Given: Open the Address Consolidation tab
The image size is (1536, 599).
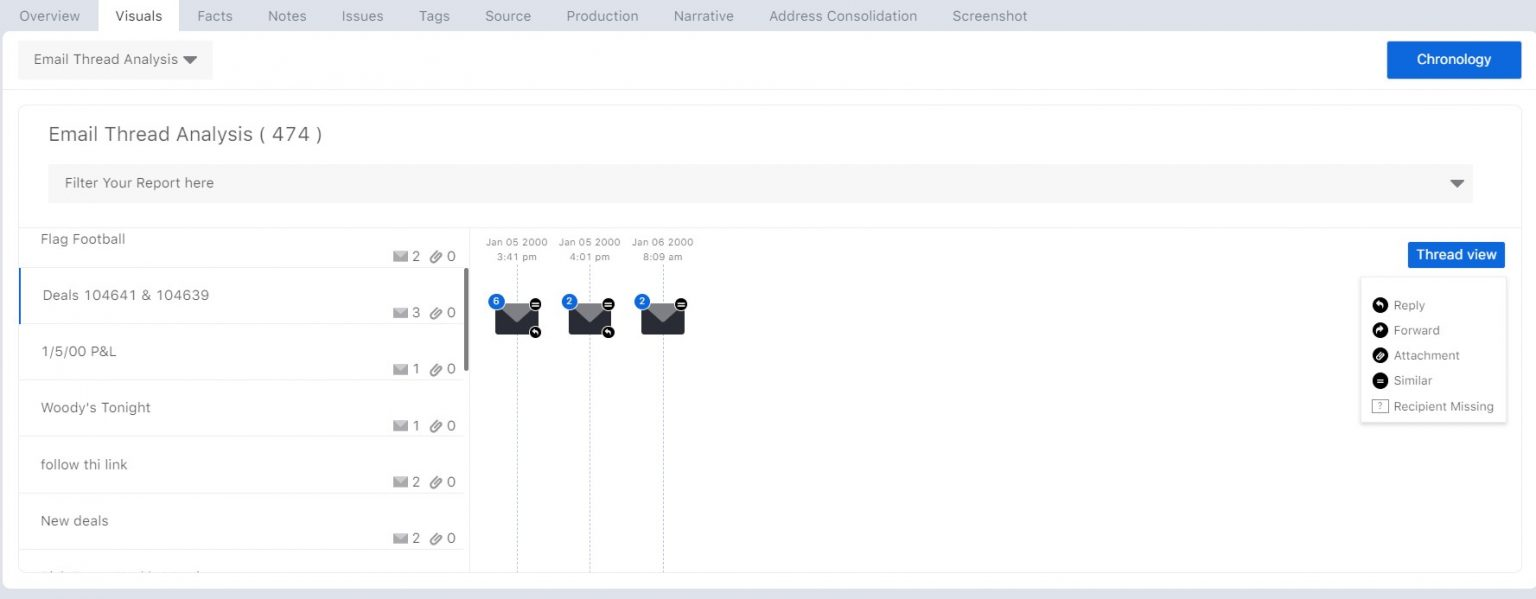Looking at the screenshot, I should tap(843, 16).
